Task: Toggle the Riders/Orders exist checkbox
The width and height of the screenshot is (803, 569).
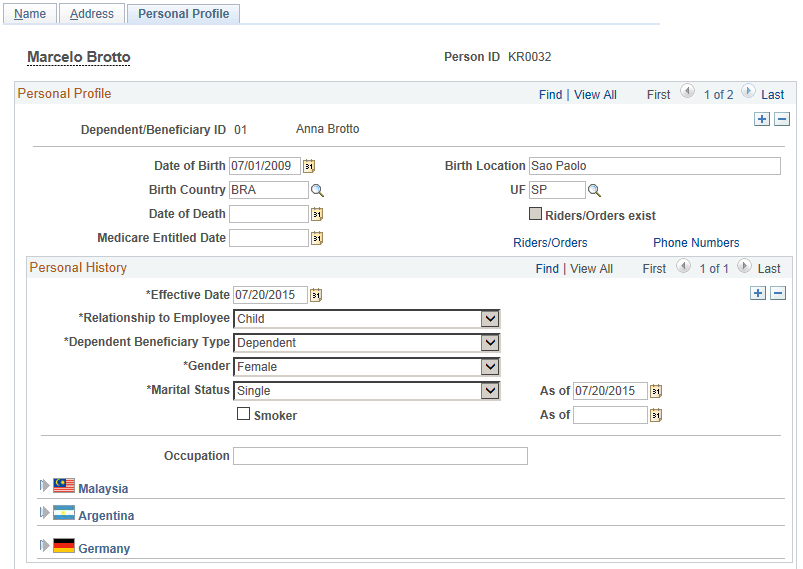Action: coord(535,214)
